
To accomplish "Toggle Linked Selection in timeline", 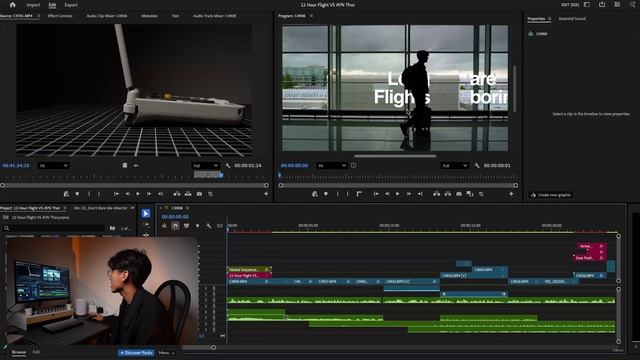I will 187,225.
